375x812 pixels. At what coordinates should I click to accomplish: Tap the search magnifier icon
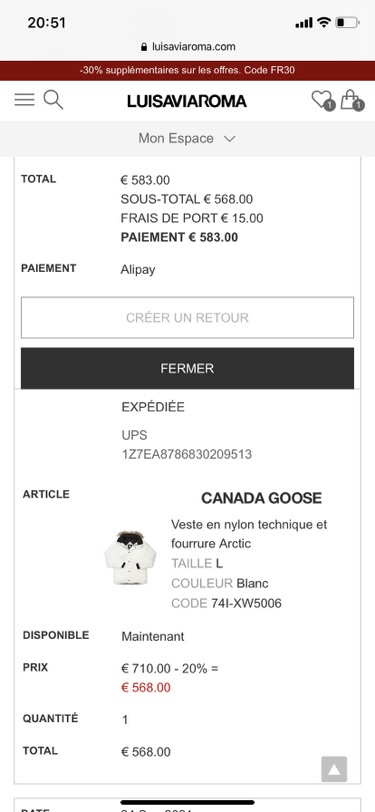53,99
